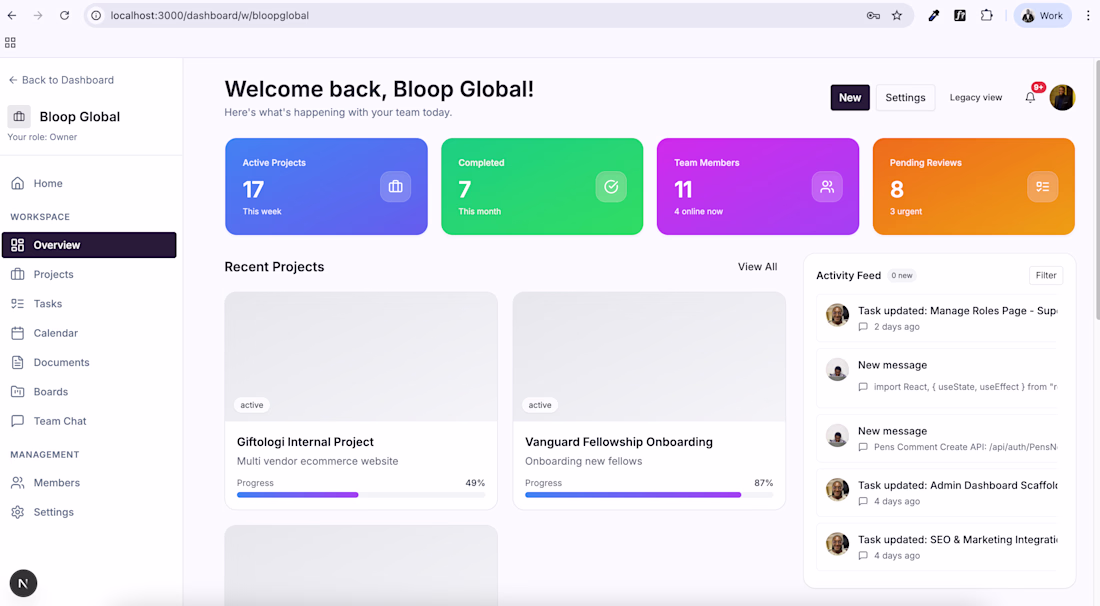The width and height of the screenshot is (1100, 606).
Task: Click '49%' progress value on Giftologi
Action: 475,483
